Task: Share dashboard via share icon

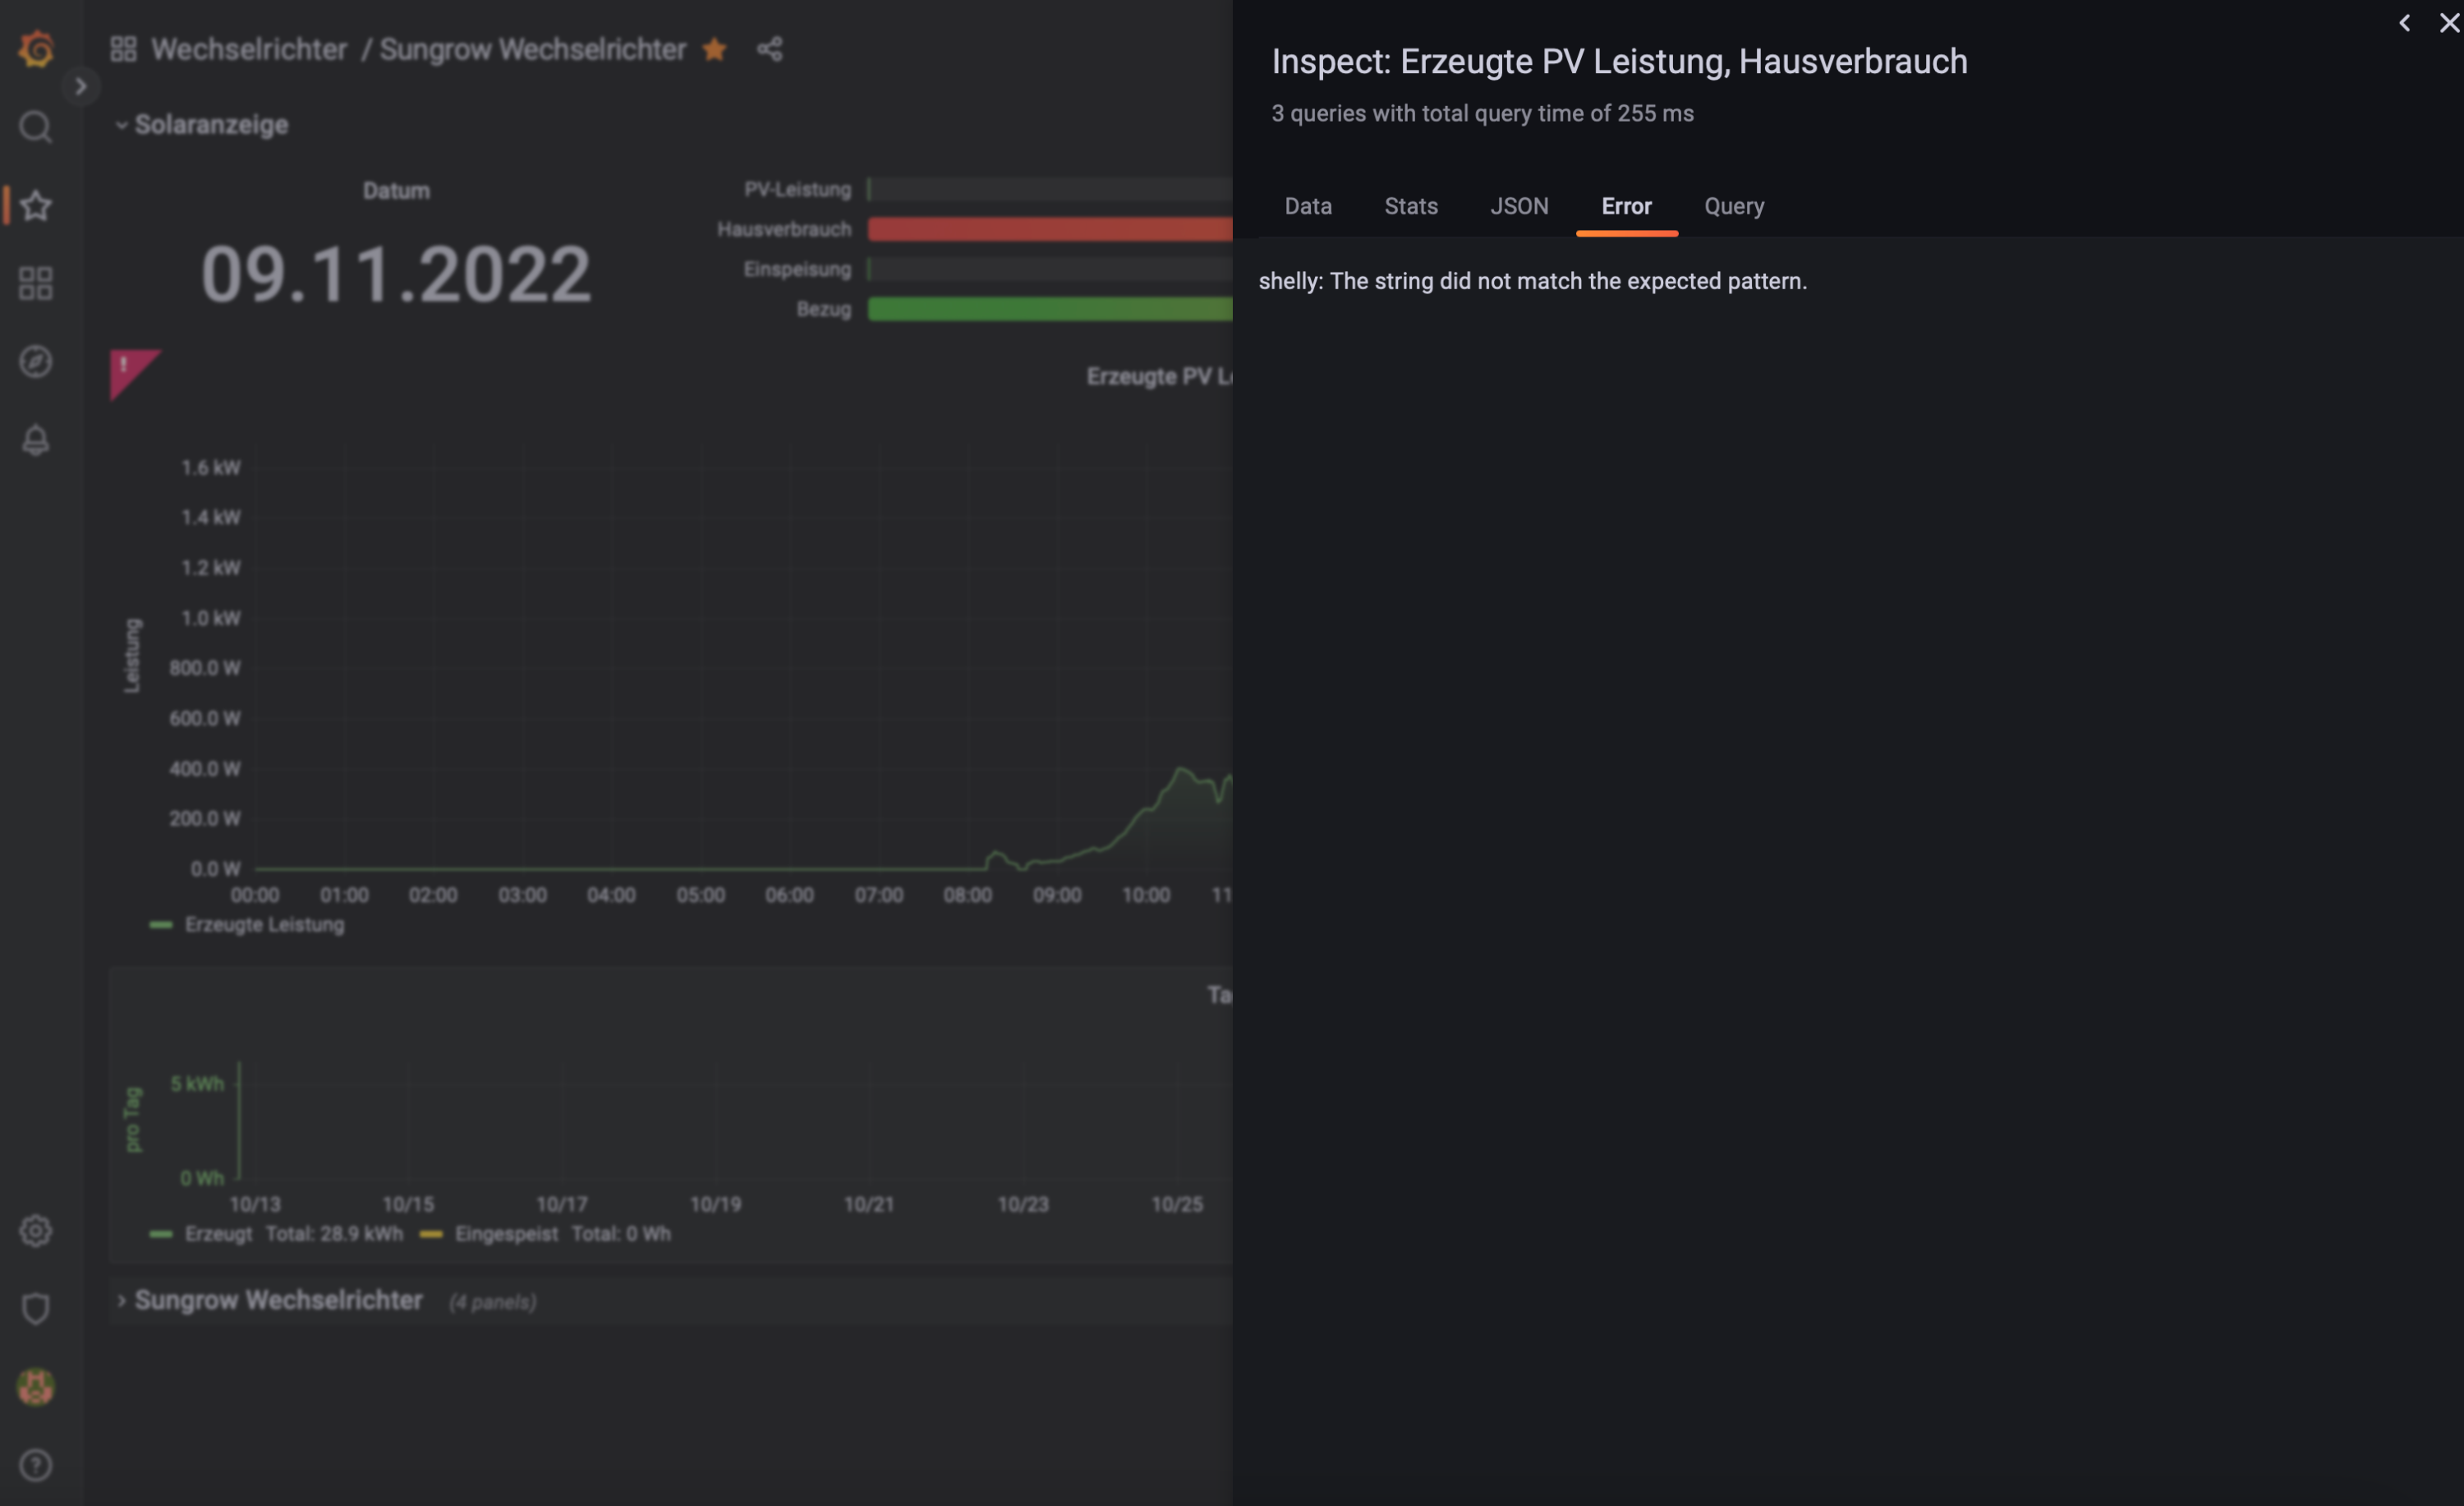Action: coord(769,49)
